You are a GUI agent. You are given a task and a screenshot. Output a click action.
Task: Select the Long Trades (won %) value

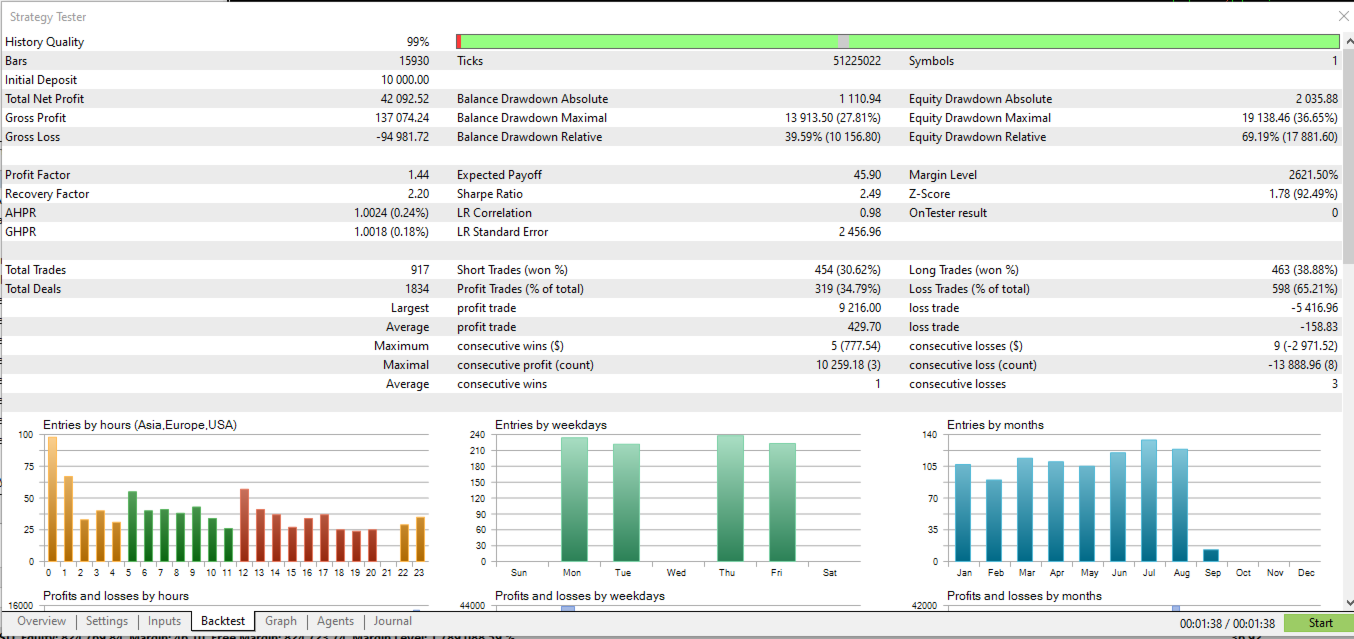(1305, 270)
